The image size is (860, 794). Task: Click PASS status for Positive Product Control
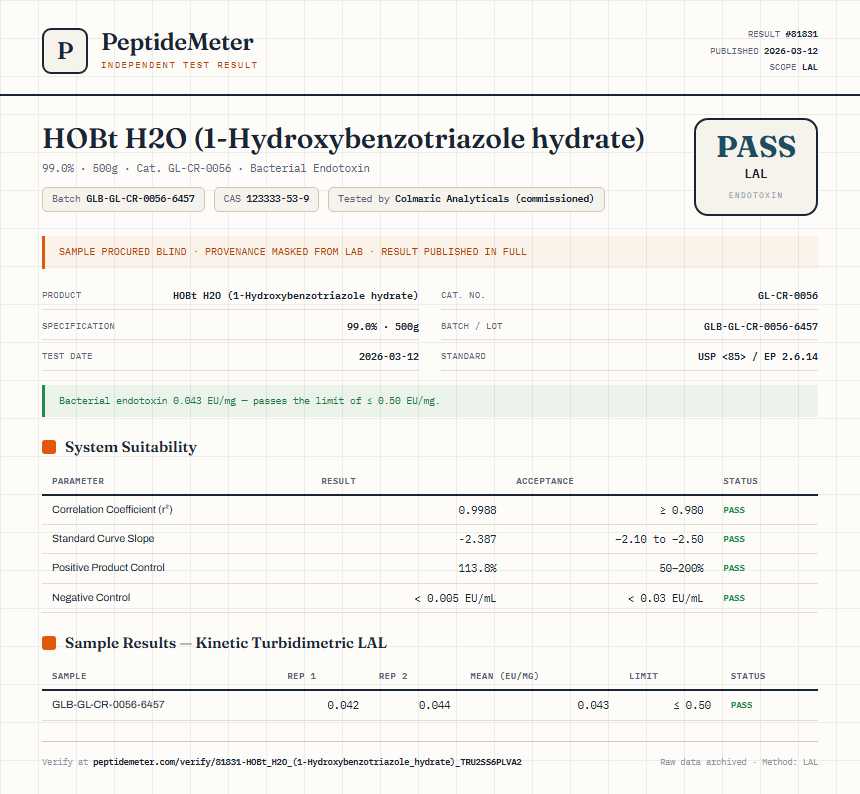pos(734,568)
